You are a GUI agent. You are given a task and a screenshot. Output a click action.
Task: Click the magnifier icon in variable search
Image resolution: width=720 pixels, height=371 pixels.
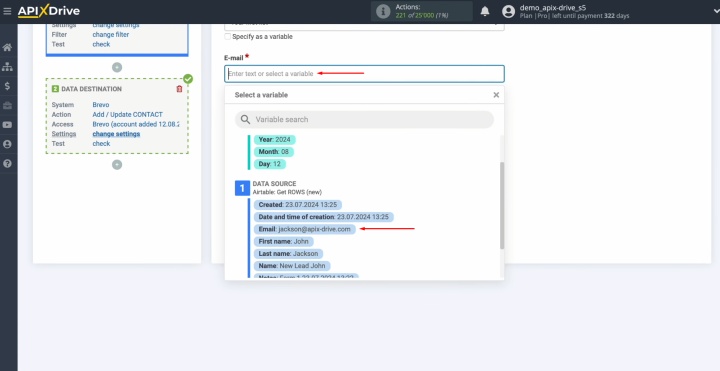(246, 119)
